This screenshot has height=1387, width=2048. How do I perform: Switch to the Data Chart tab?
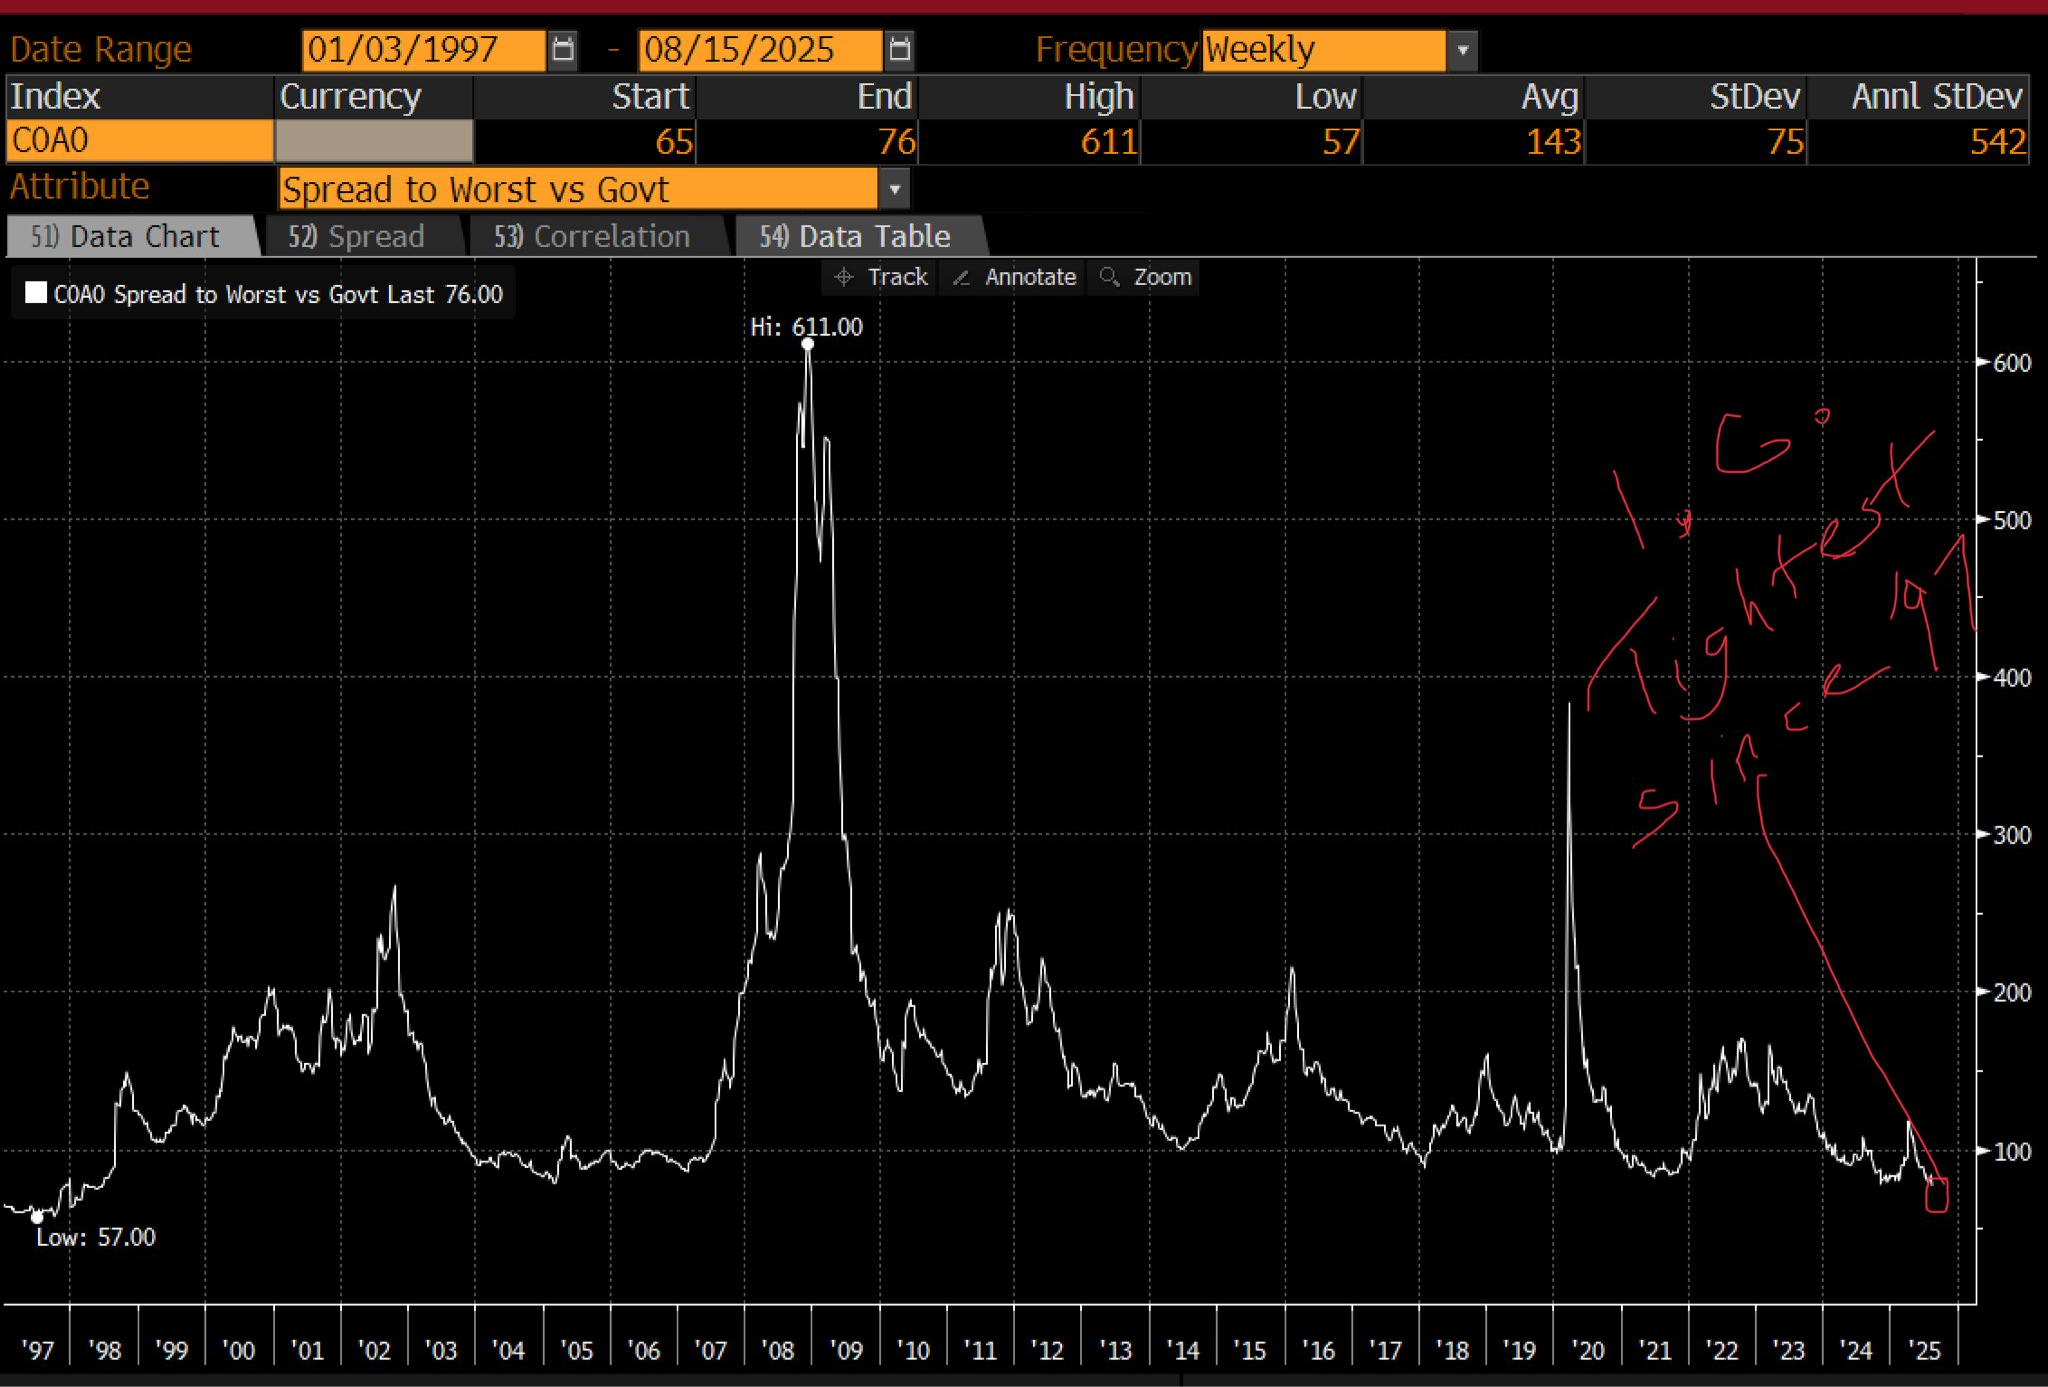(127, 237)
